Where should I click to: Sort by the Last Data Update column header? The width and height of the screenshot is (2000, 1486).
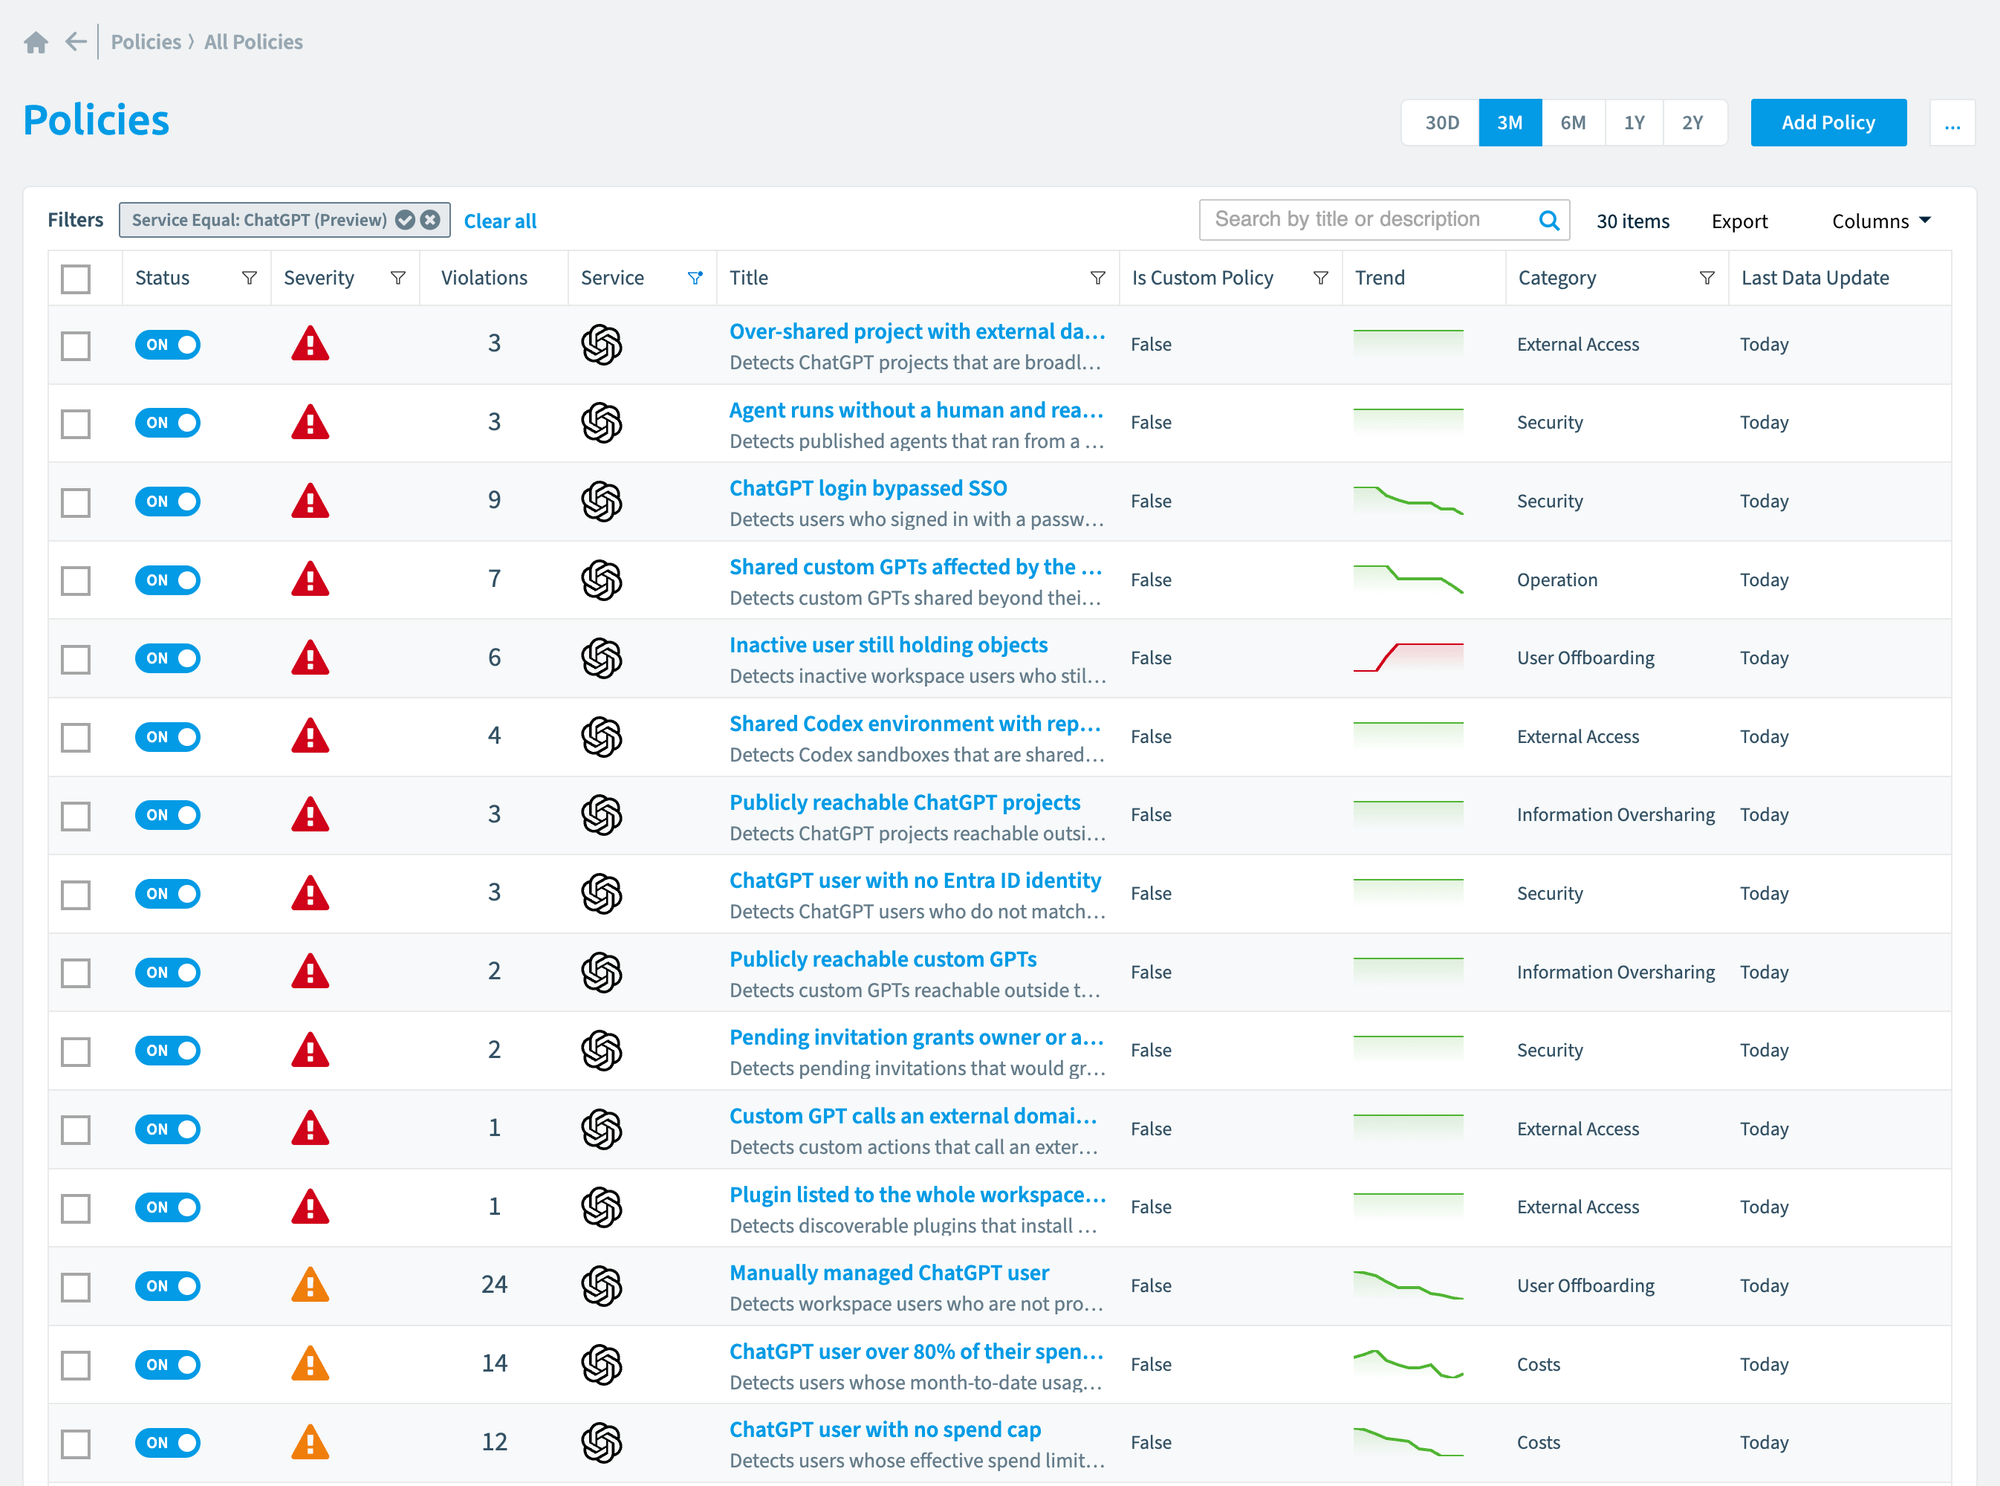pyautogui.click(x=1815, y=278)
